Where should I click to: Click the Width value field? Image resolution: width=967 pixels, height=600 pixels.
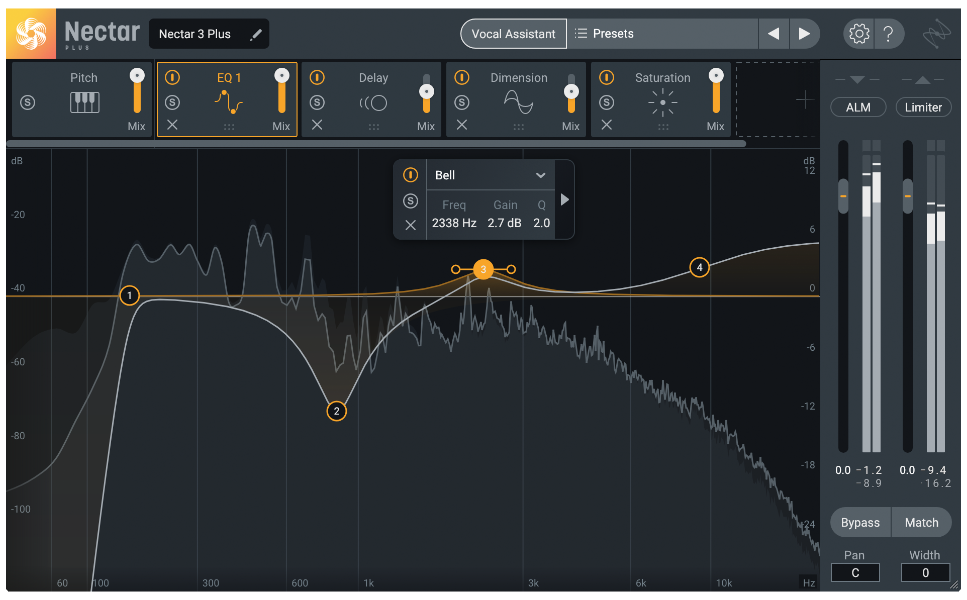coord(925,573)
